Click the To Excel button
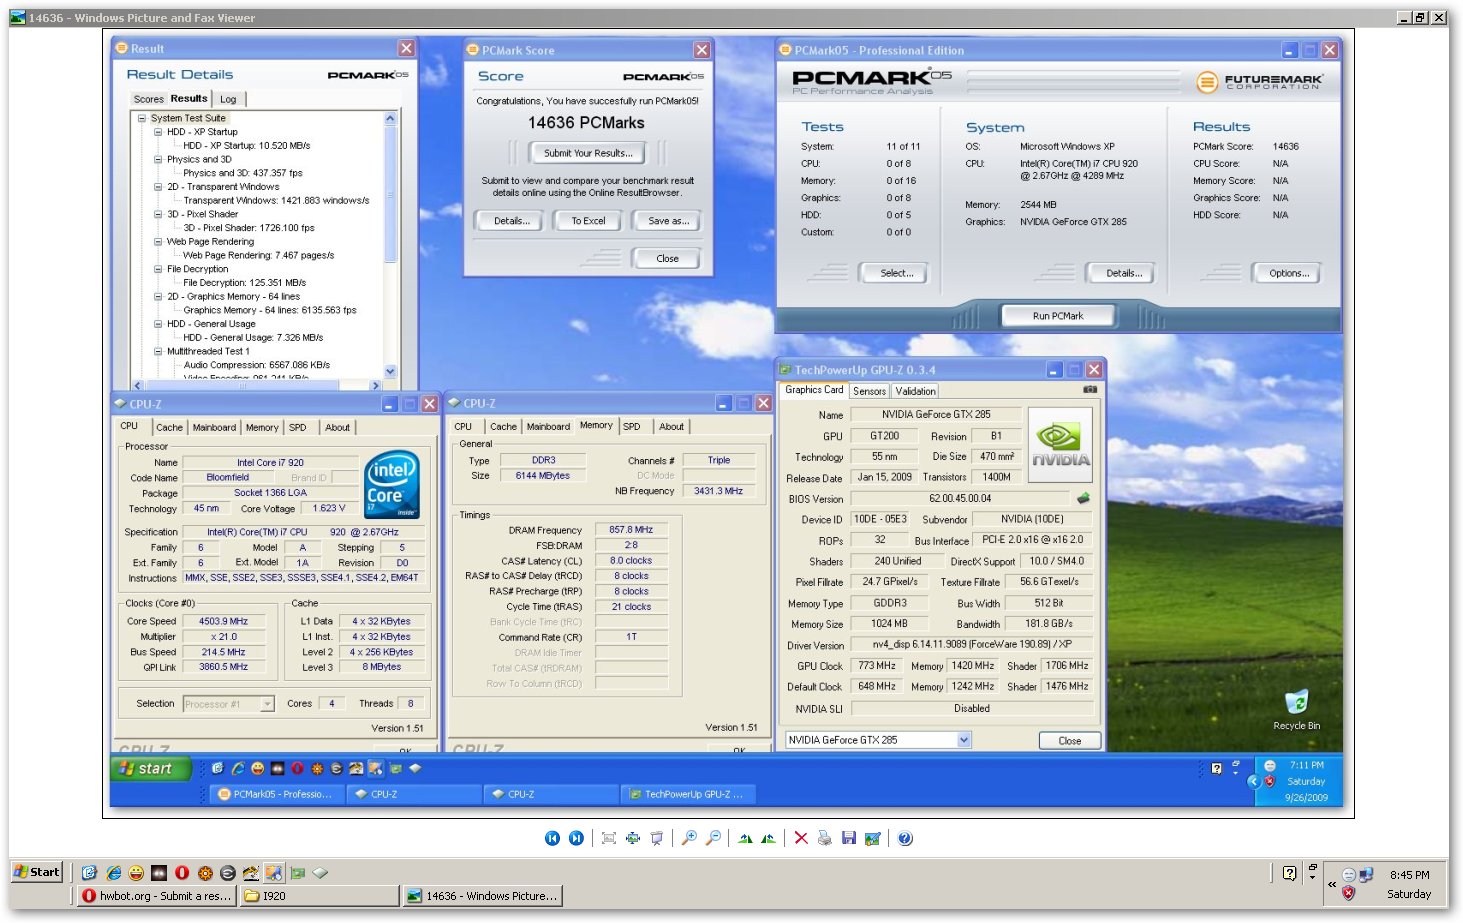Viewport: 1463px width, 923px height. tap(588, 221)
